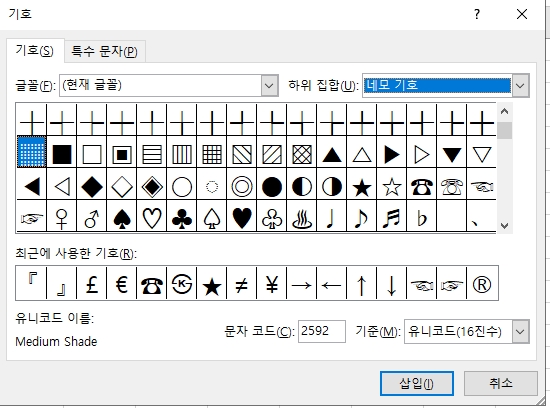Pick the black club suit symbol
550x408 pixels.
click(x=182, y=219)
